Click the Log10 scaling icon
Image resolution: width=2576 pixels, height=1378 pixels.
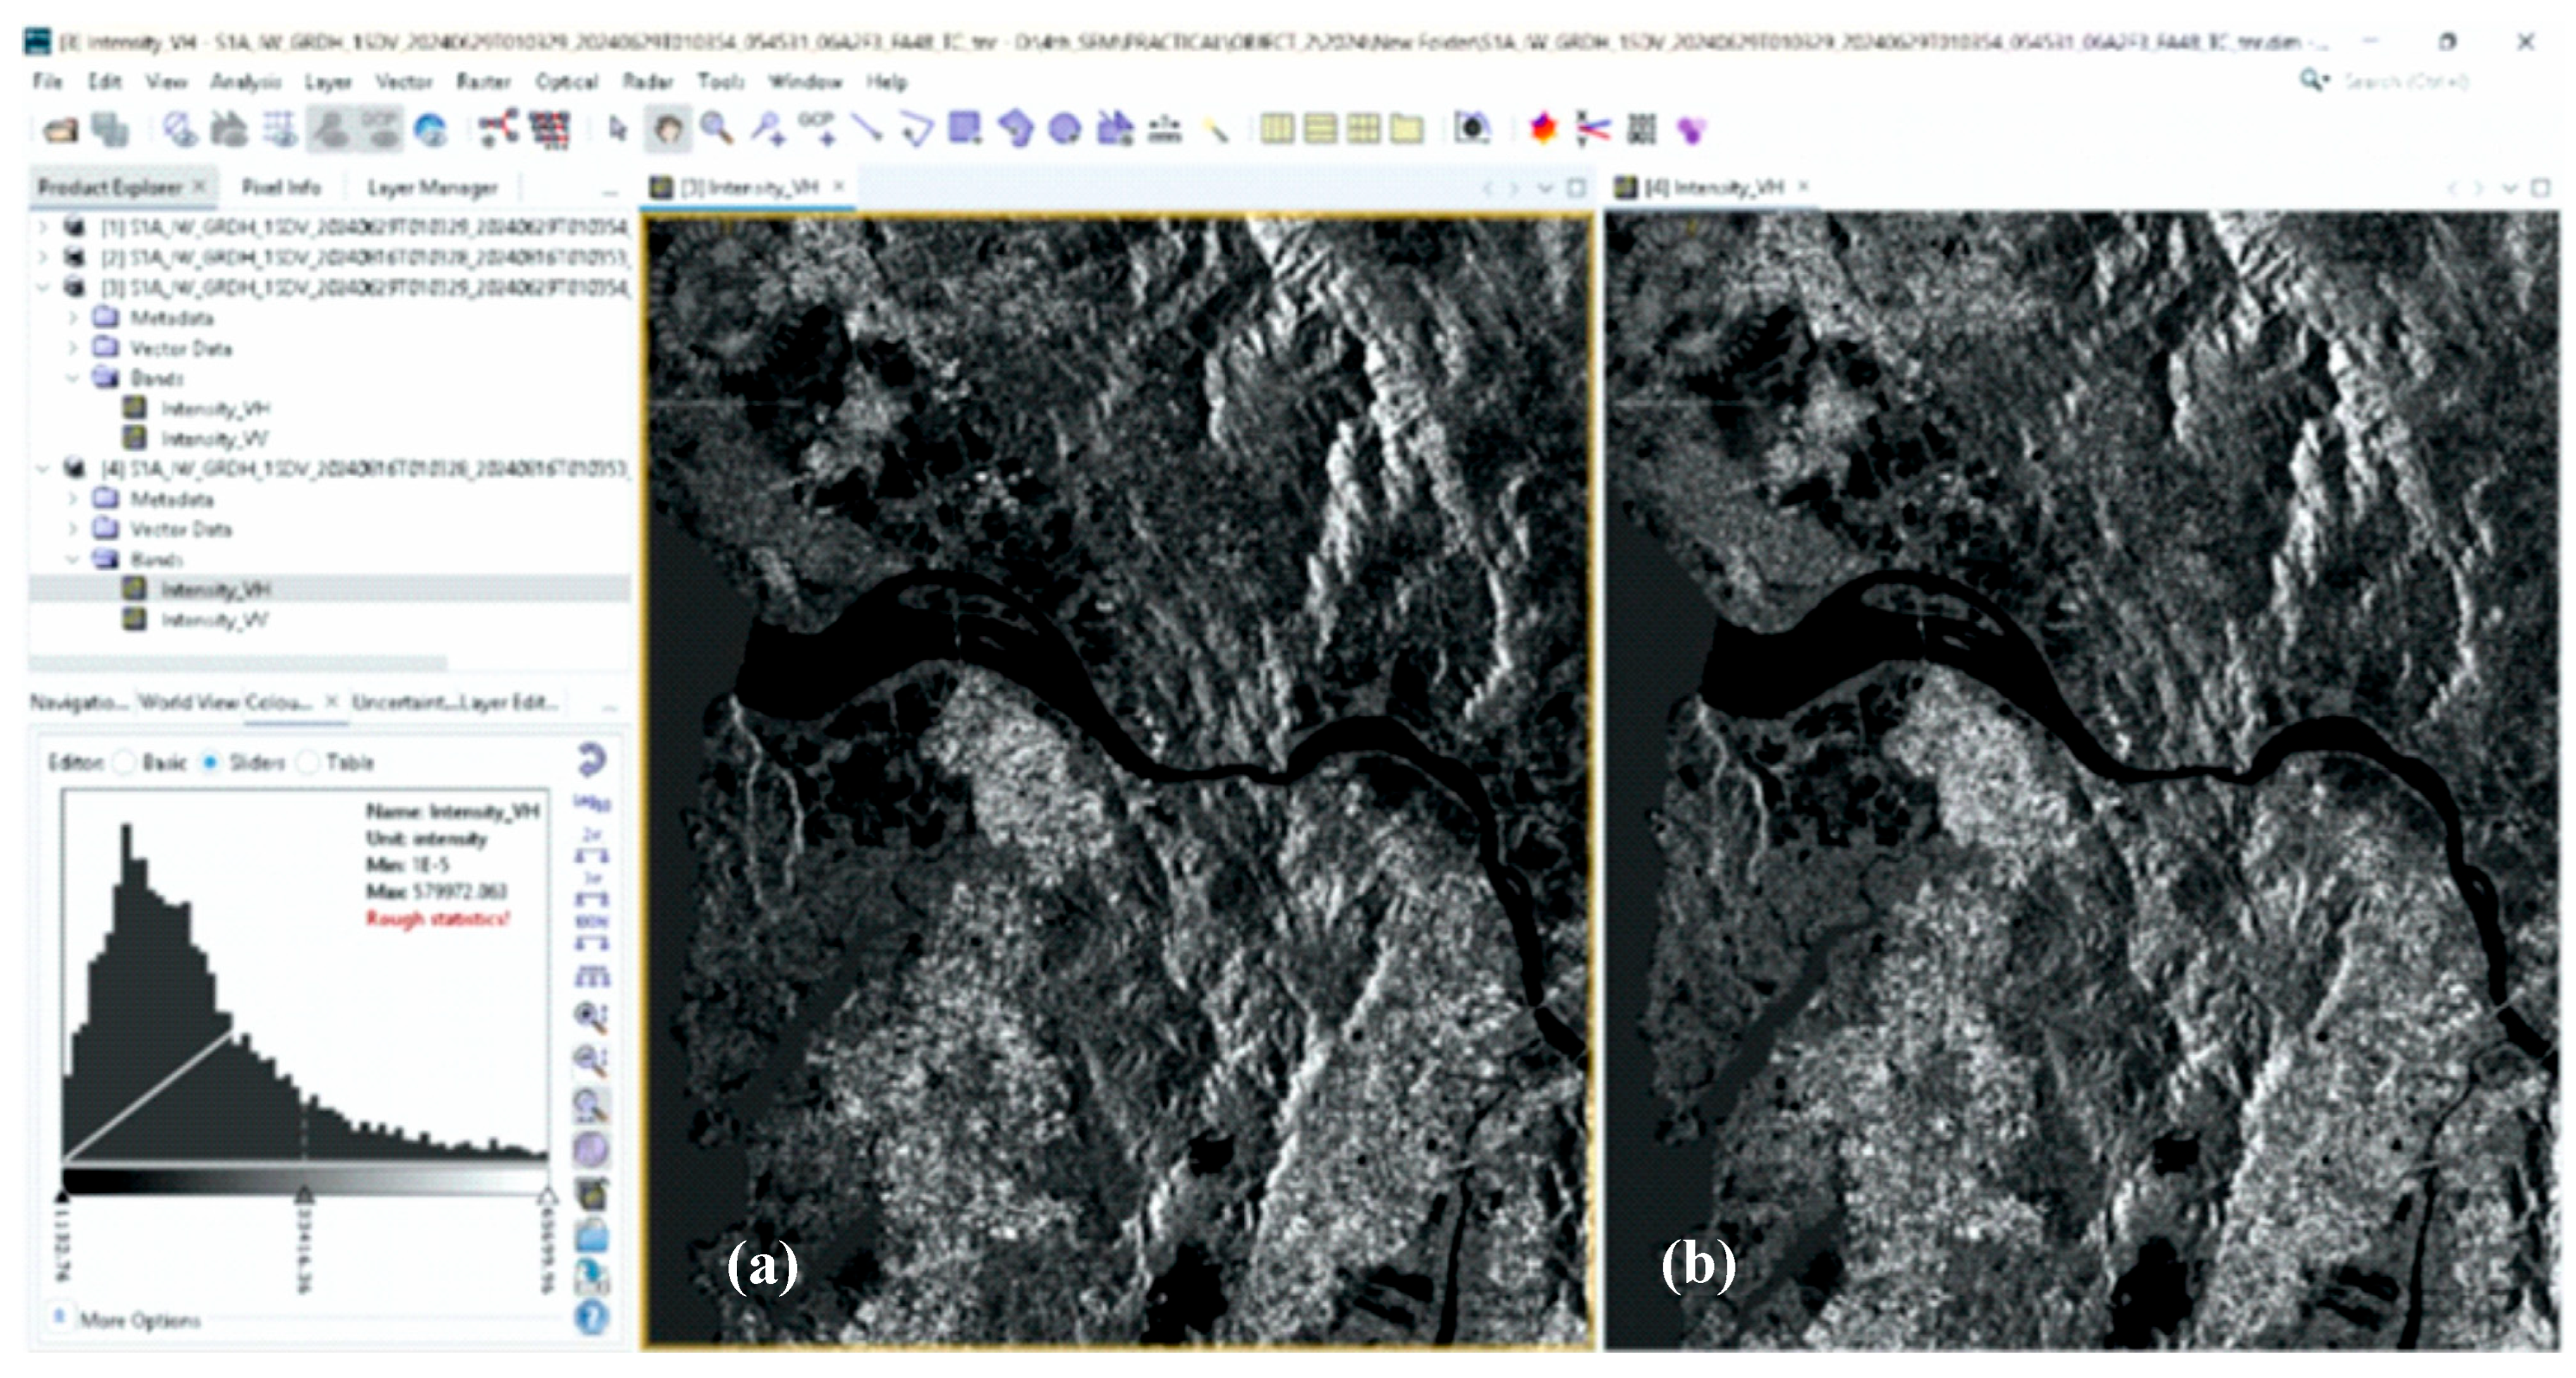pyautogui.click(x=592, y=803)
